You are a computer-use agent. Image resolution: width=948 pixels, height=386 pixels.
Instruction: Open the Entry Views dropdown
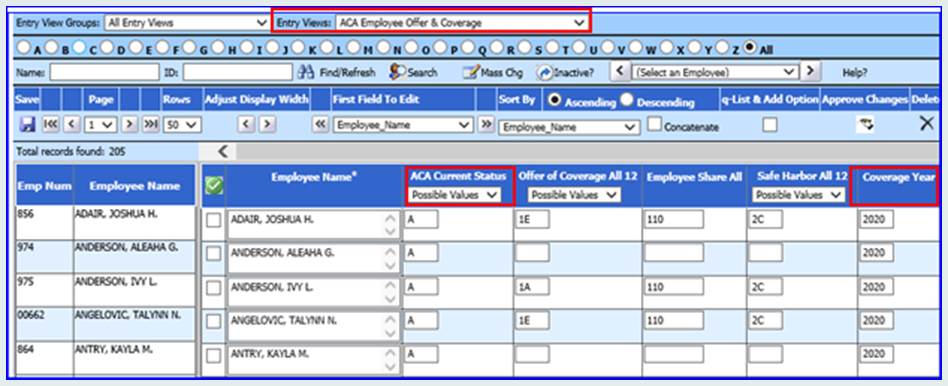pyautogui.click(x=462, y=23)
